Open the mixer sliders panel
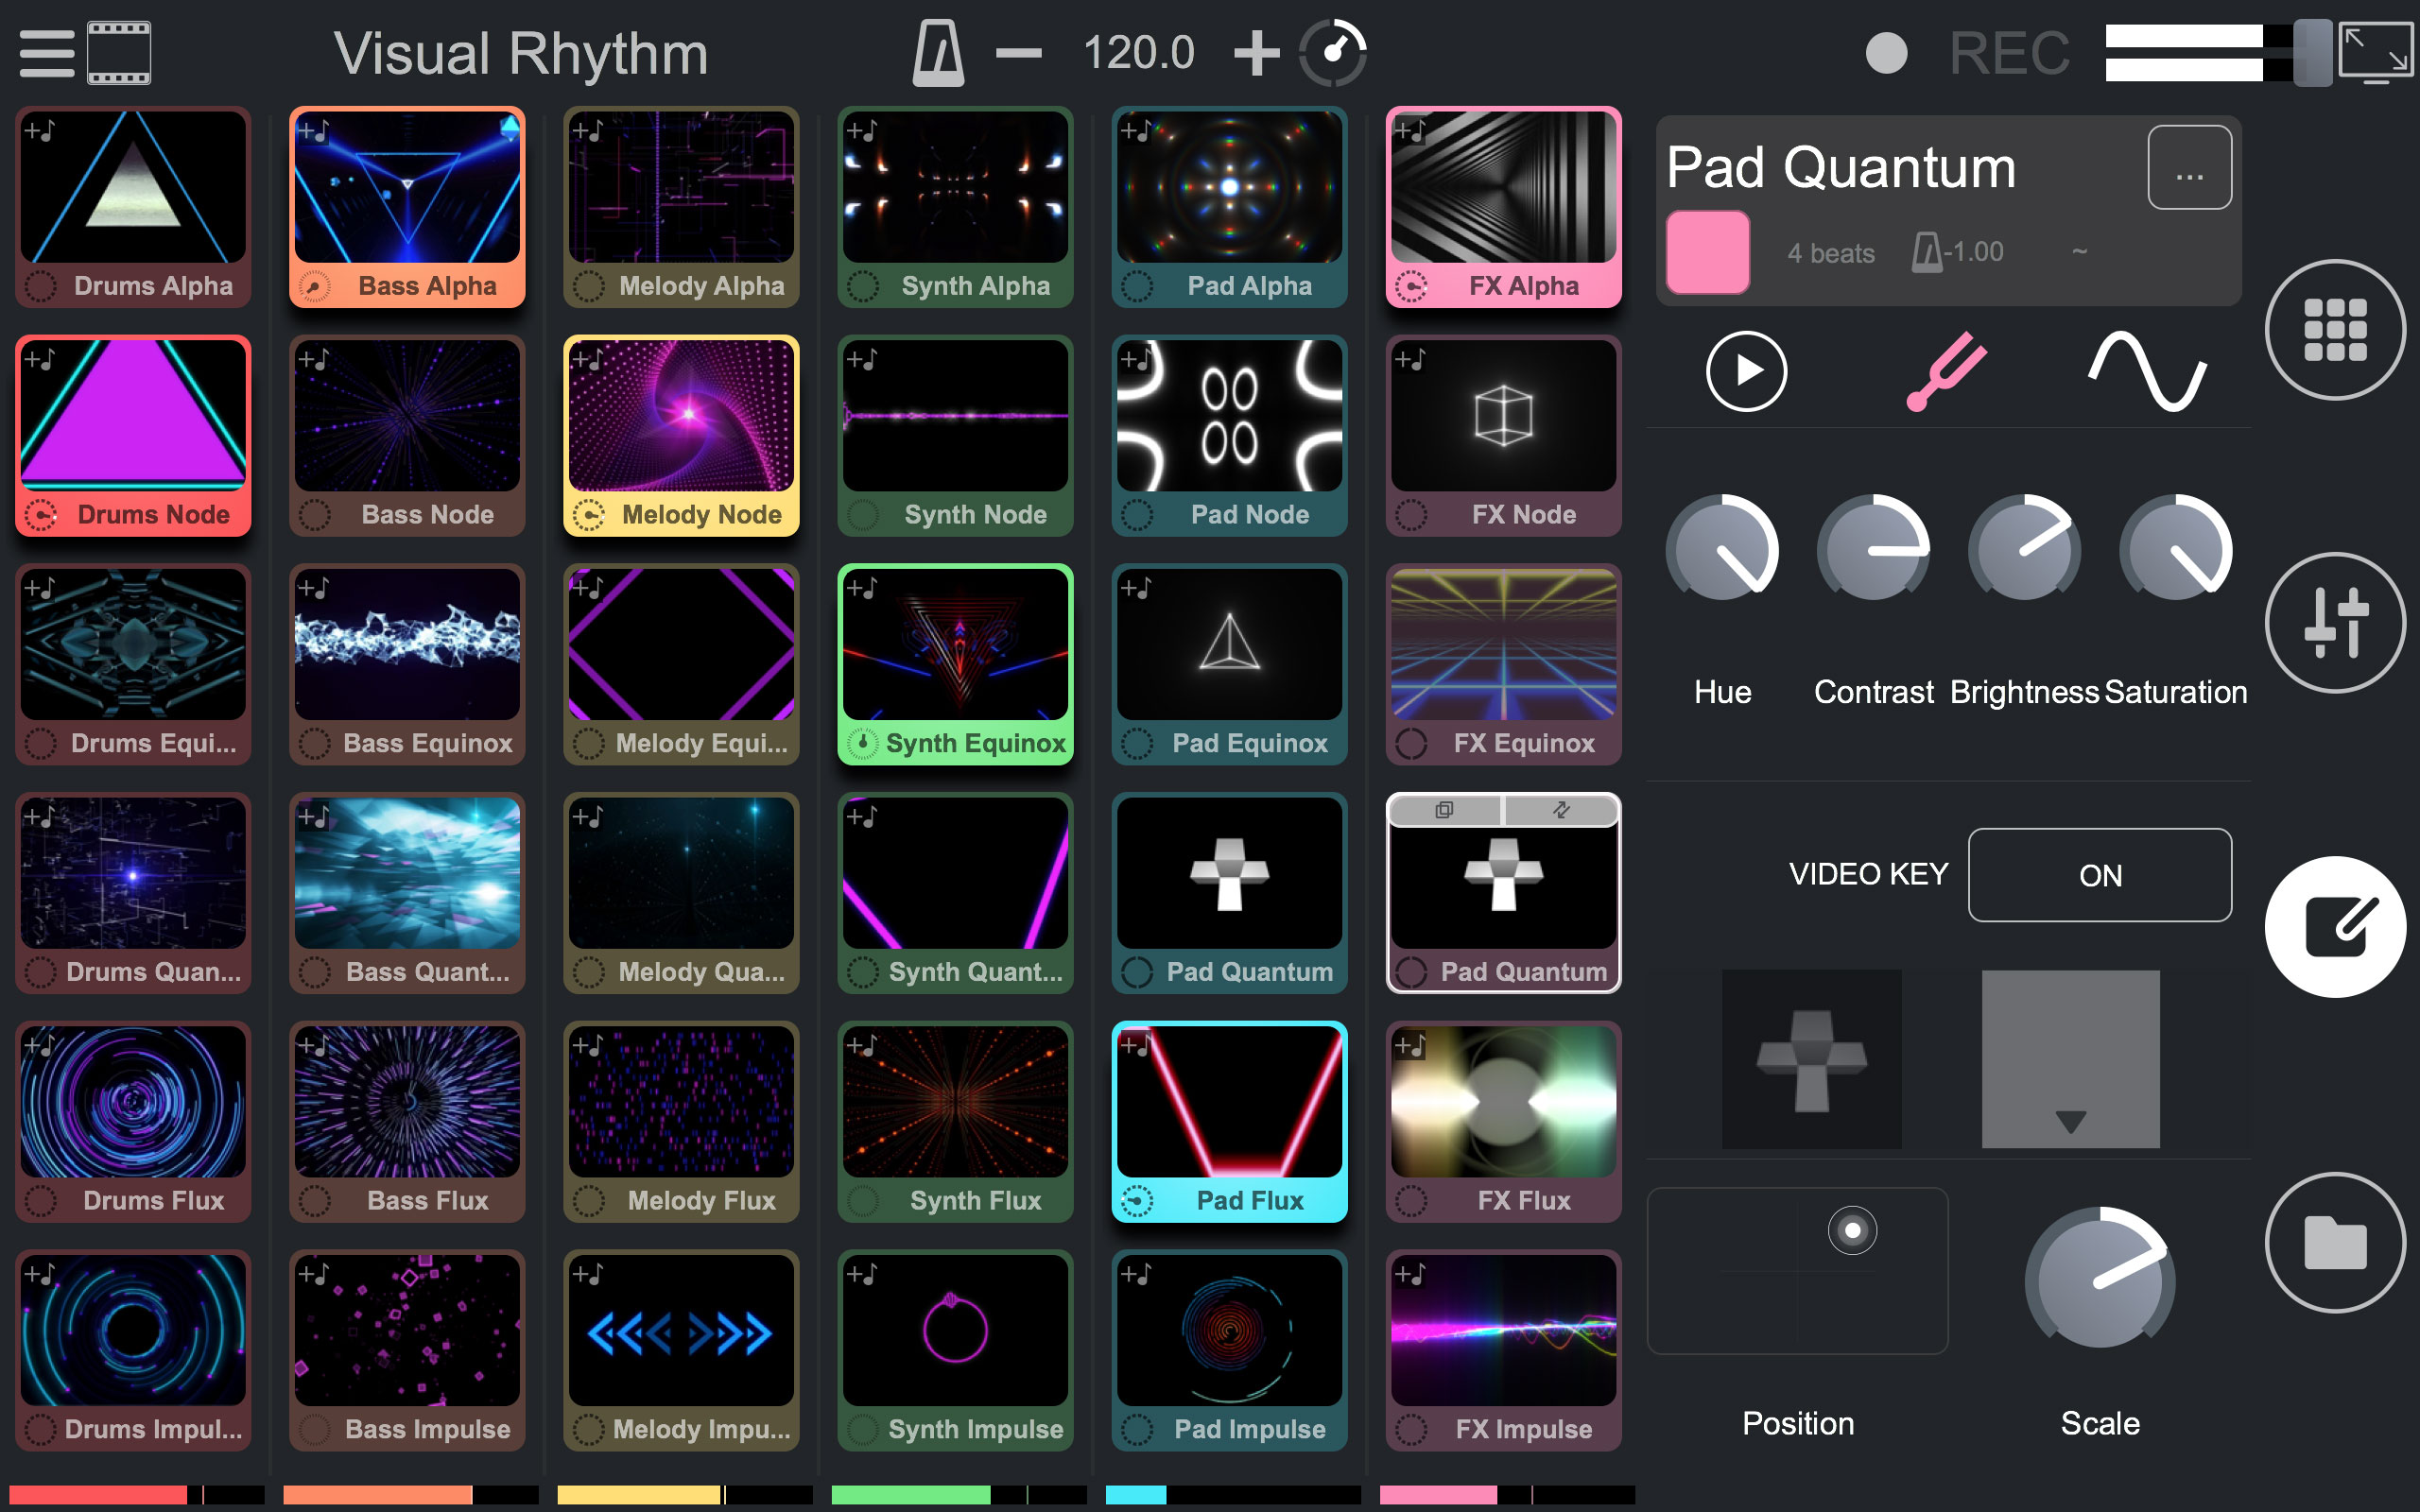This screenshot has height=1512, width=2420. tap(2334, 622)
